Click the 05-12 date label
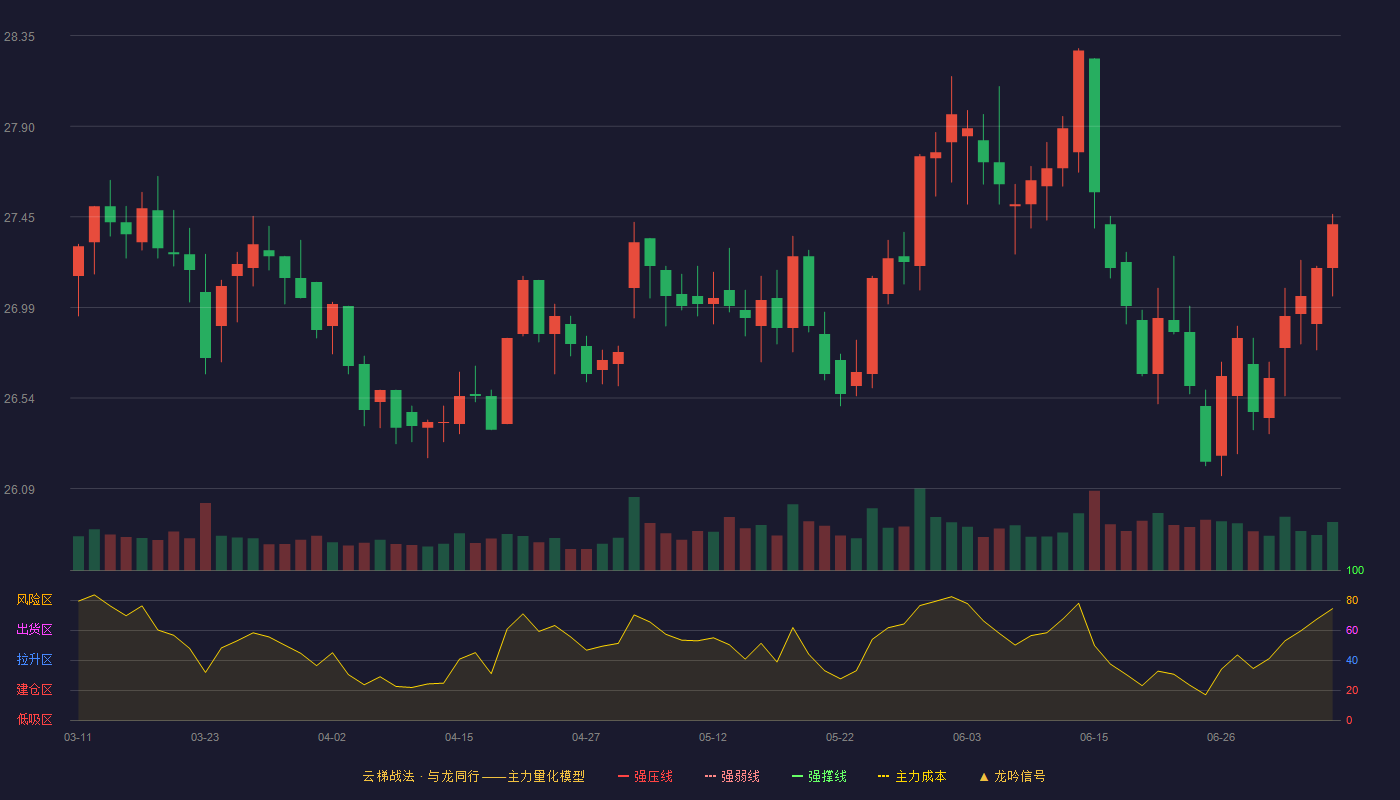 click(x=713, y=737)
